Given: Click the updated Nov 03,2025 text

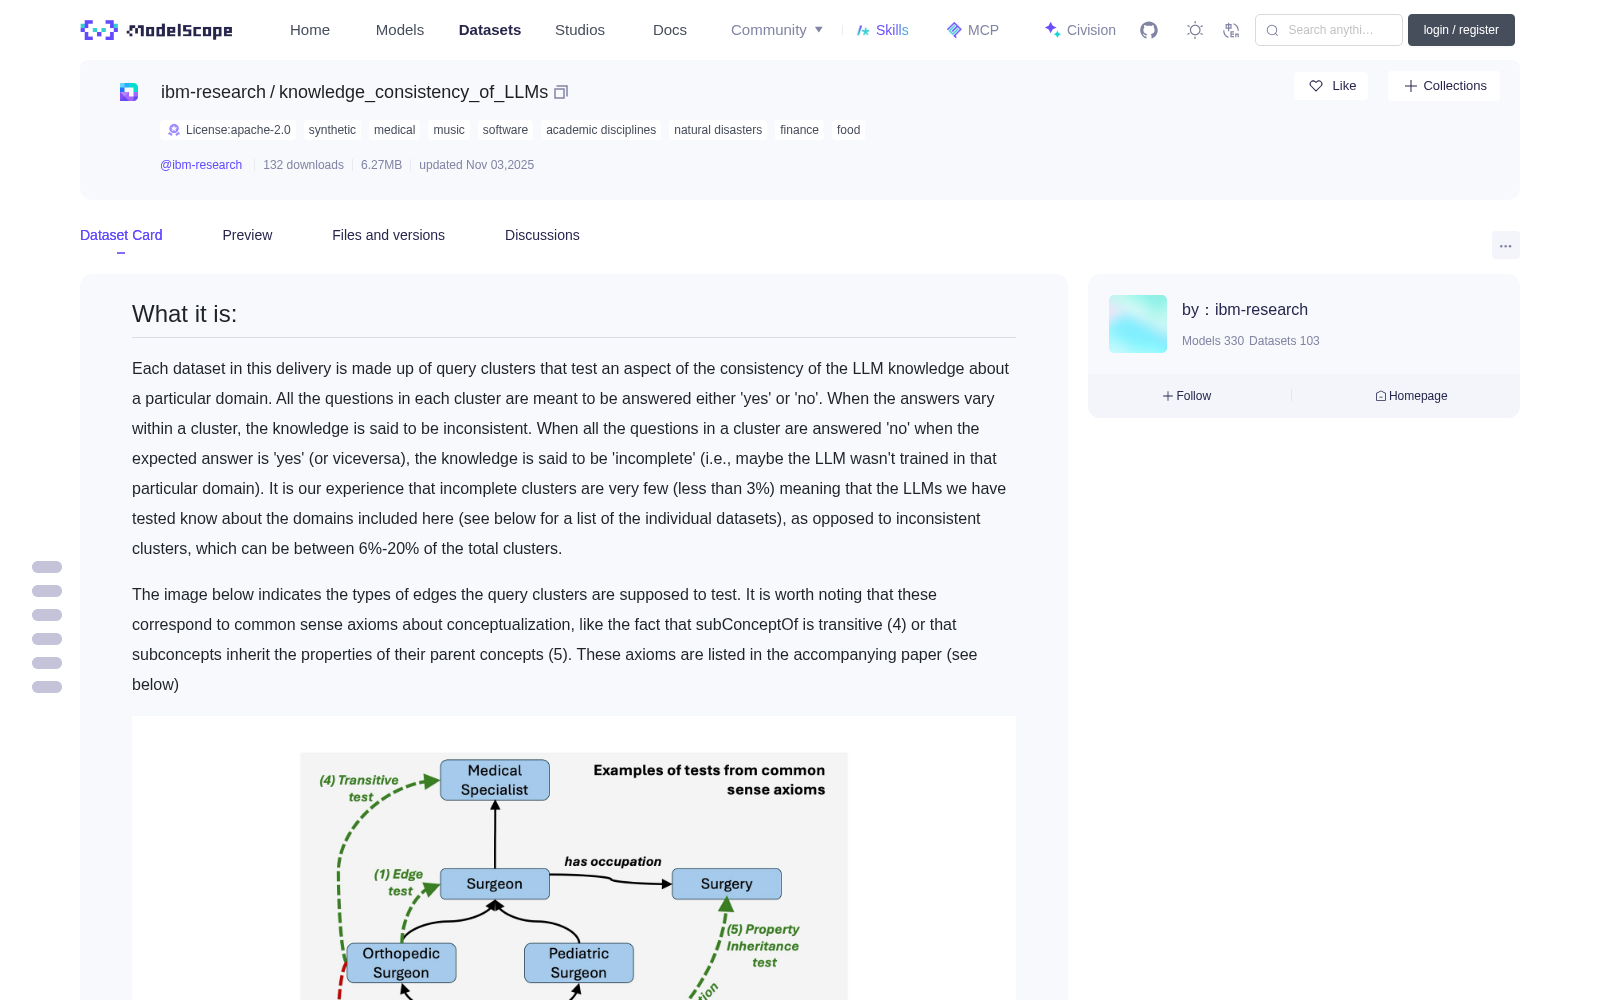Looking at the screenshot, I should 476,165.
